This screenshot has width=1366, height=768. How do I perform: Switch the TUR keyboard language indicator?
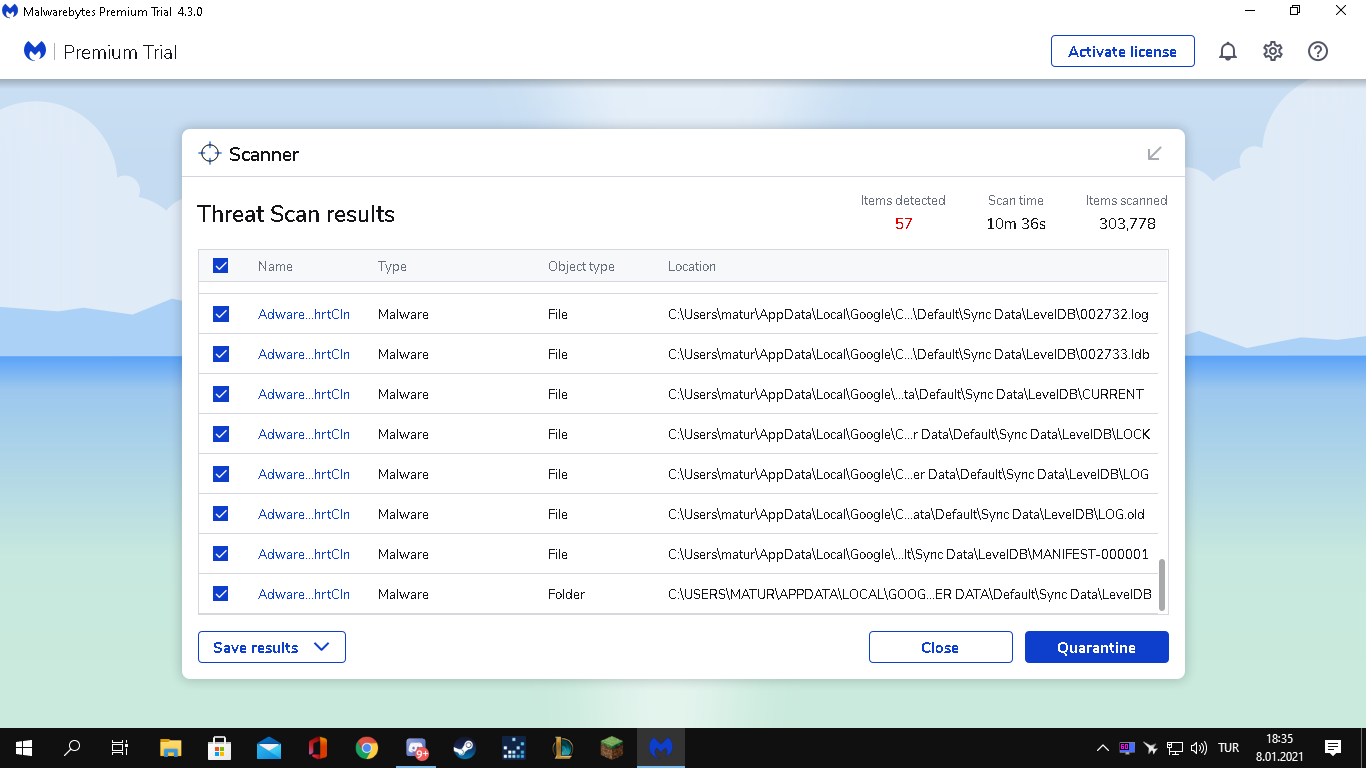pos(1229,748)
